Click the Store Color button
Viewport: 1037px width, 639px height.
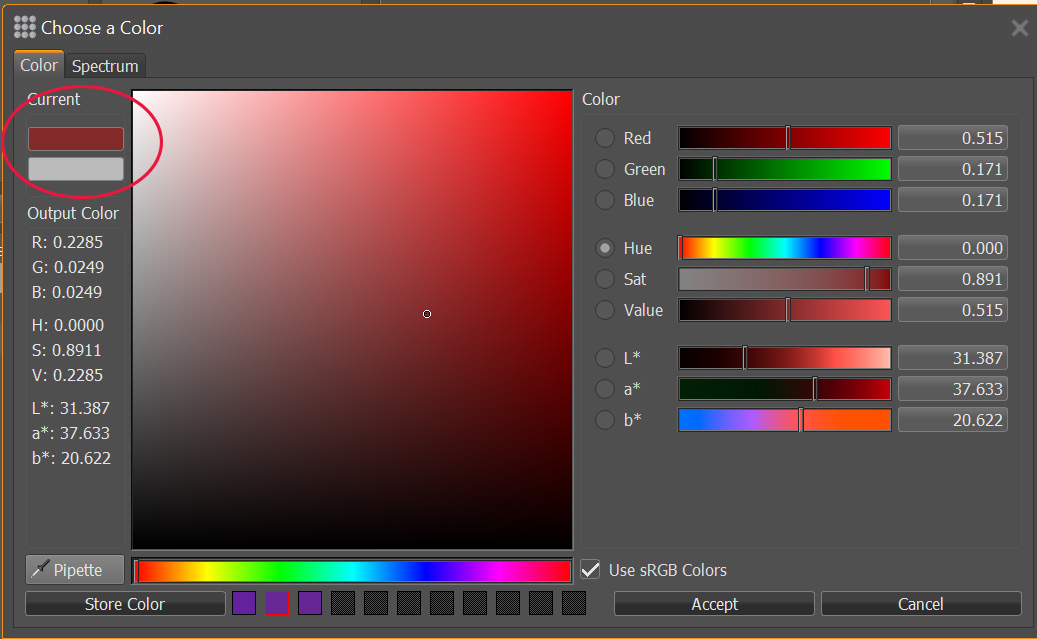[124, 603]
